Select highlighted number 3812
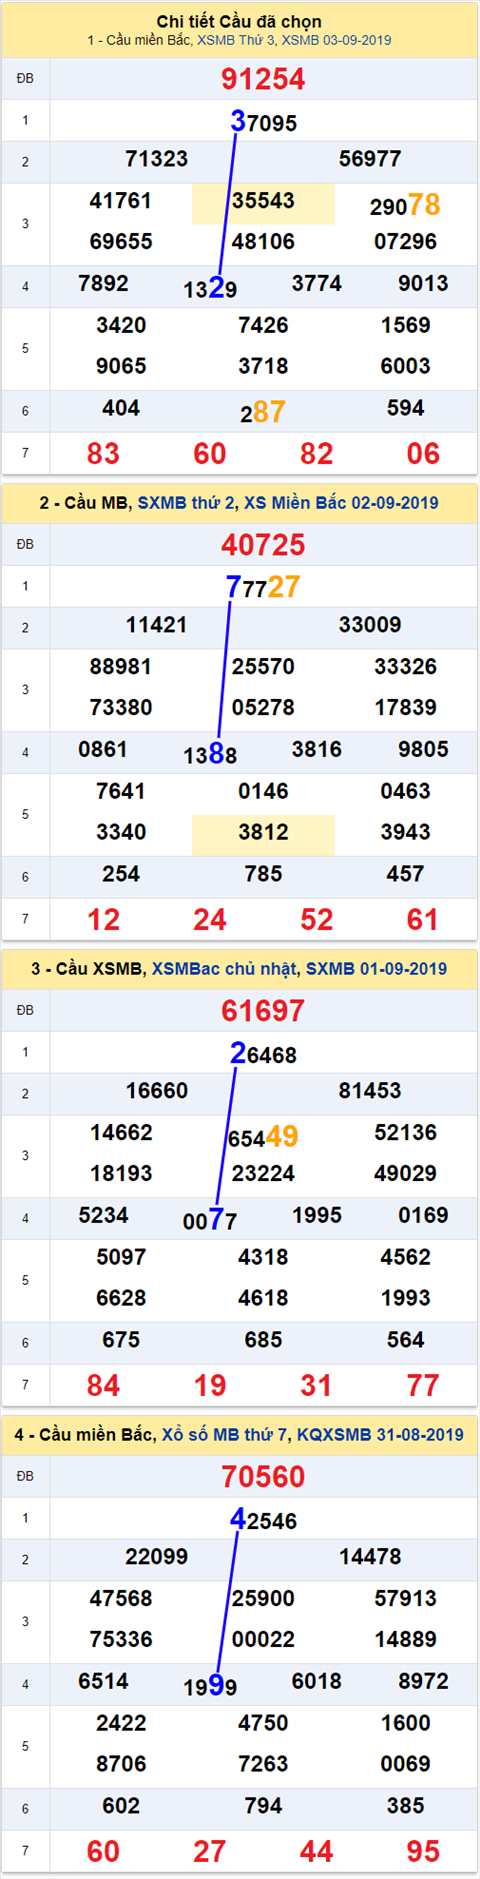Image resolution: width=480 pixels, height=1879 pixels. click(263, 832)
